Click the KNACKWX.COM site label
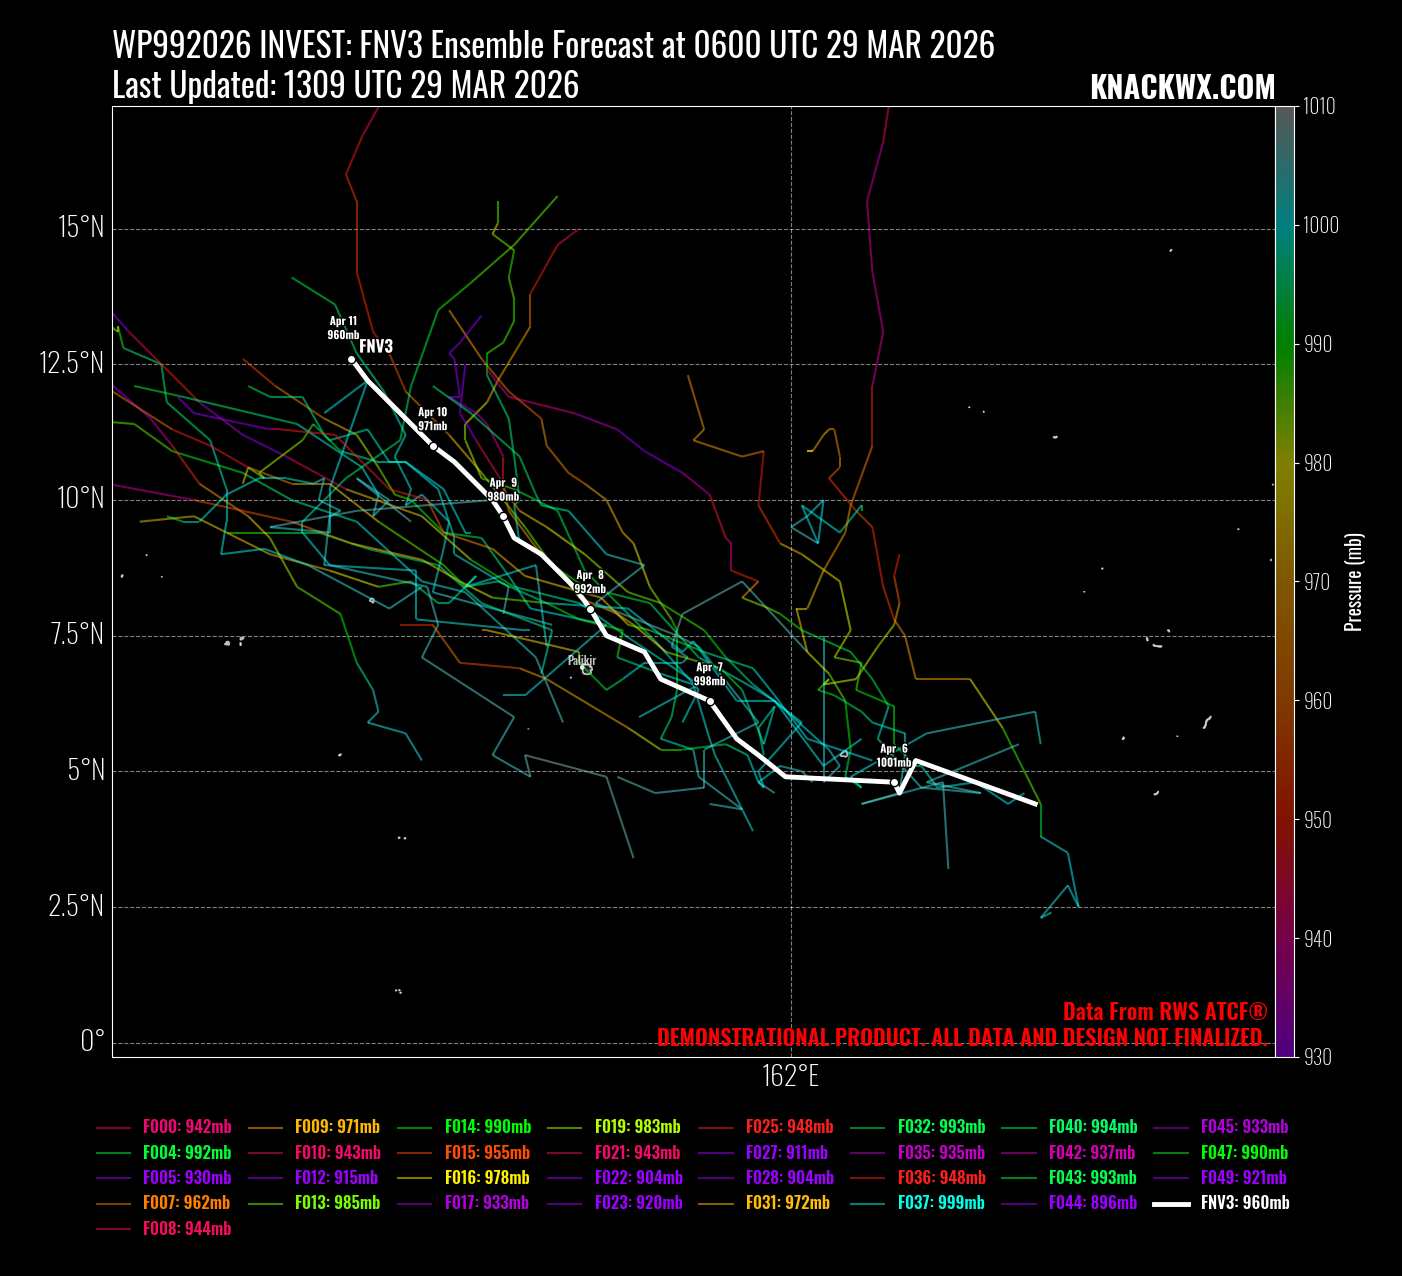The width and height of the screenshot is (1402, 1276). click(1182, 88)
